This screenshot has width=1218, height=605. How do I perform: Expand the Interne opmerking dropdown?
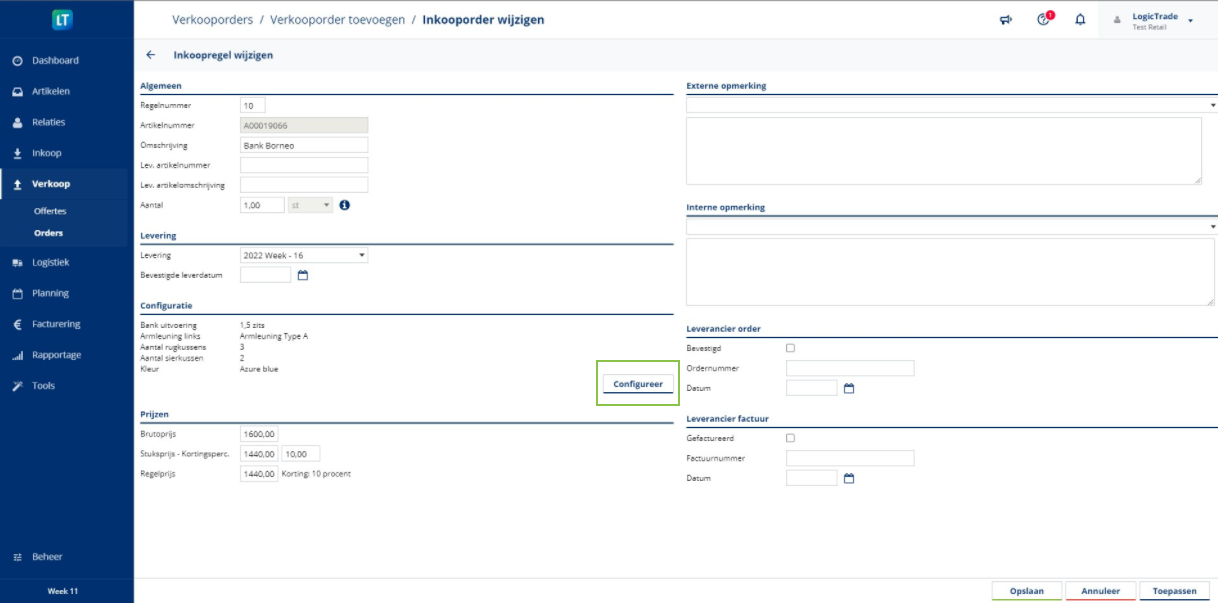click(x=1212, y=227)
